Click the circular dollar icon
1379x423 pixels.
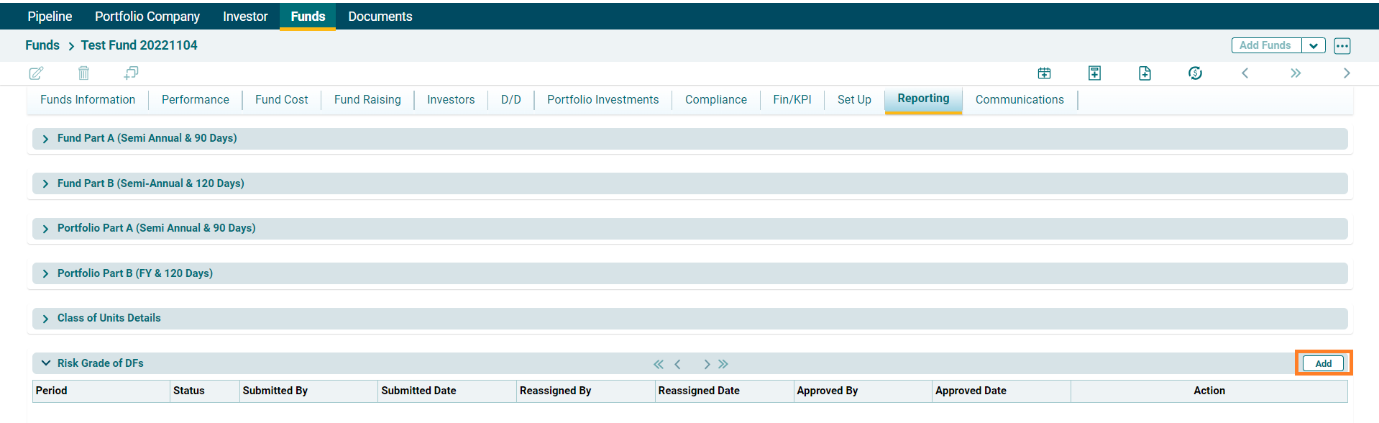click(x=1195, y=73)
